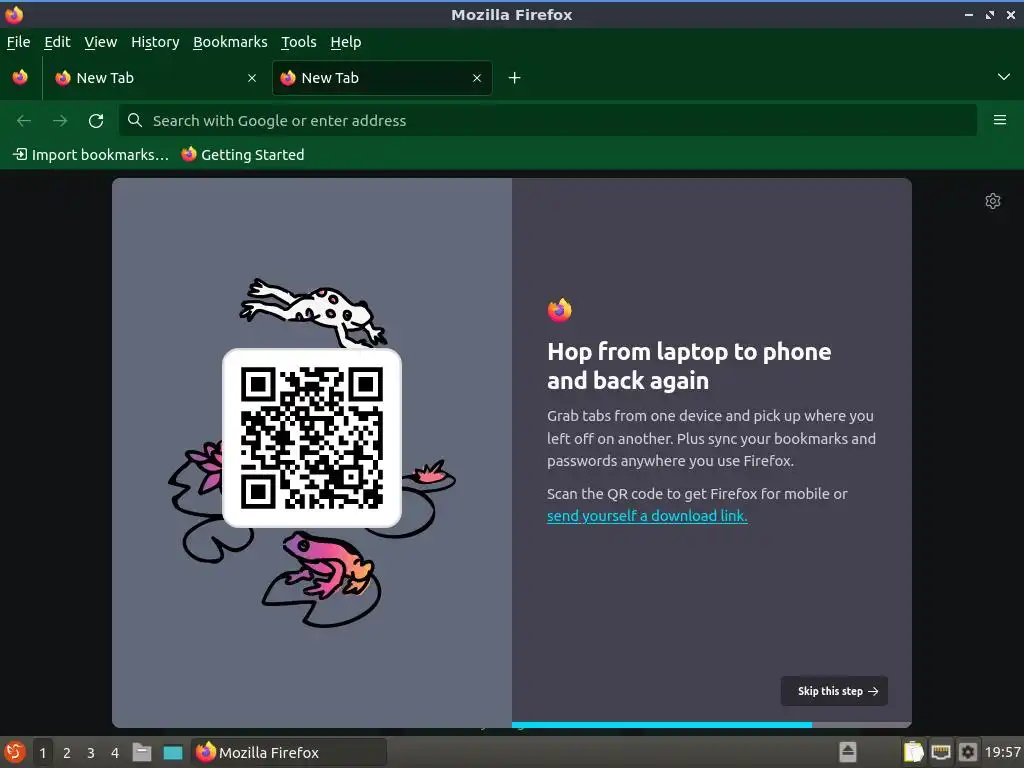The width and height of the screenshot is (1024, 768).
Task: Close the first New Tab tab
Action: (x=252, y=78)
